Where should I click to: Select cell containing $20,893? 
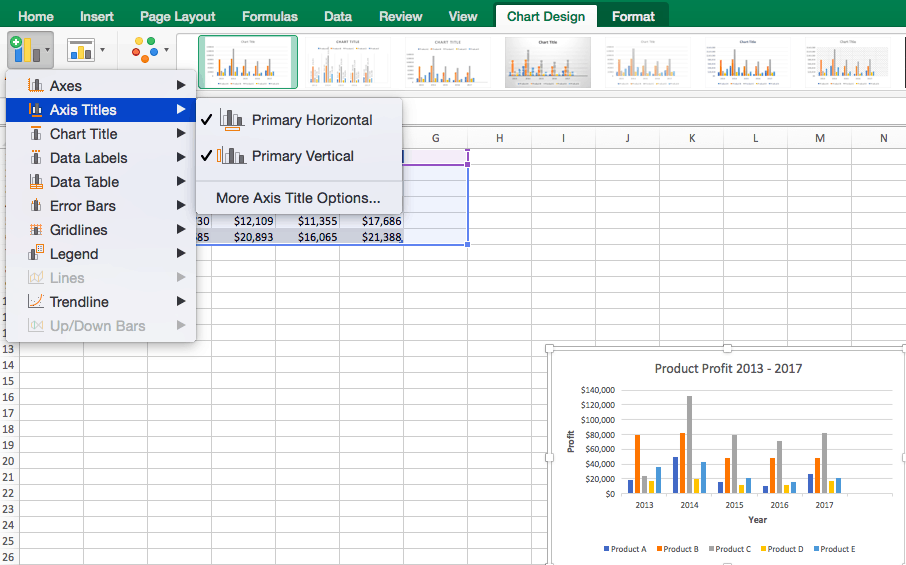pos(243,237)
